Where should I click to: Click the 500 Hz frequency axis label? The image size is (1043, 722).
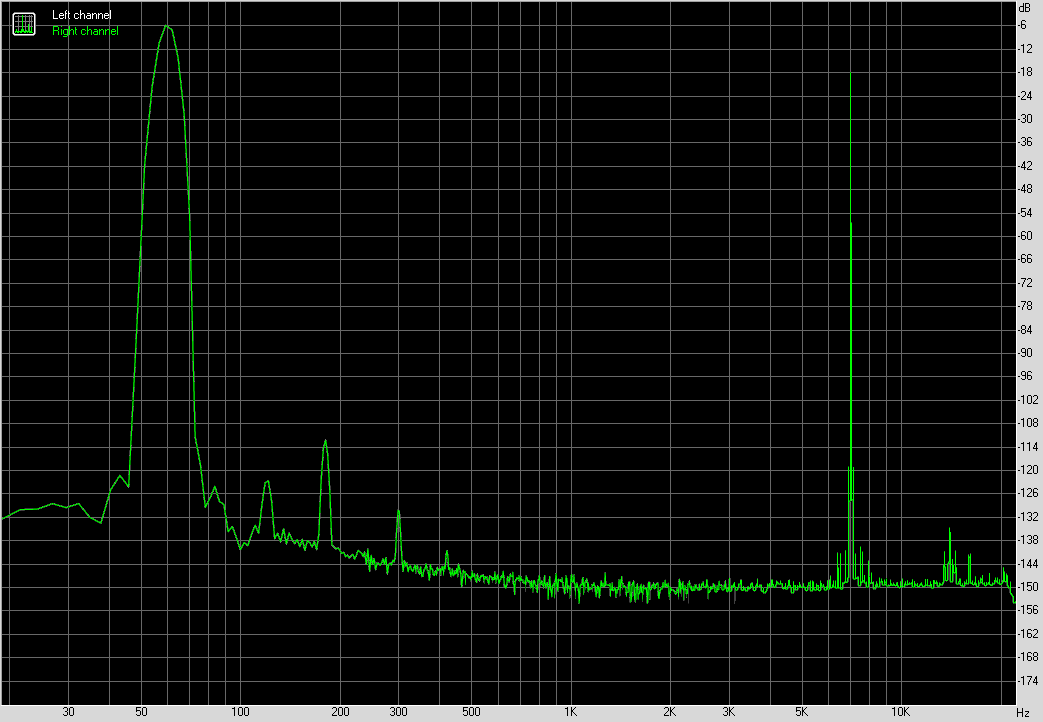click(470, 712)
